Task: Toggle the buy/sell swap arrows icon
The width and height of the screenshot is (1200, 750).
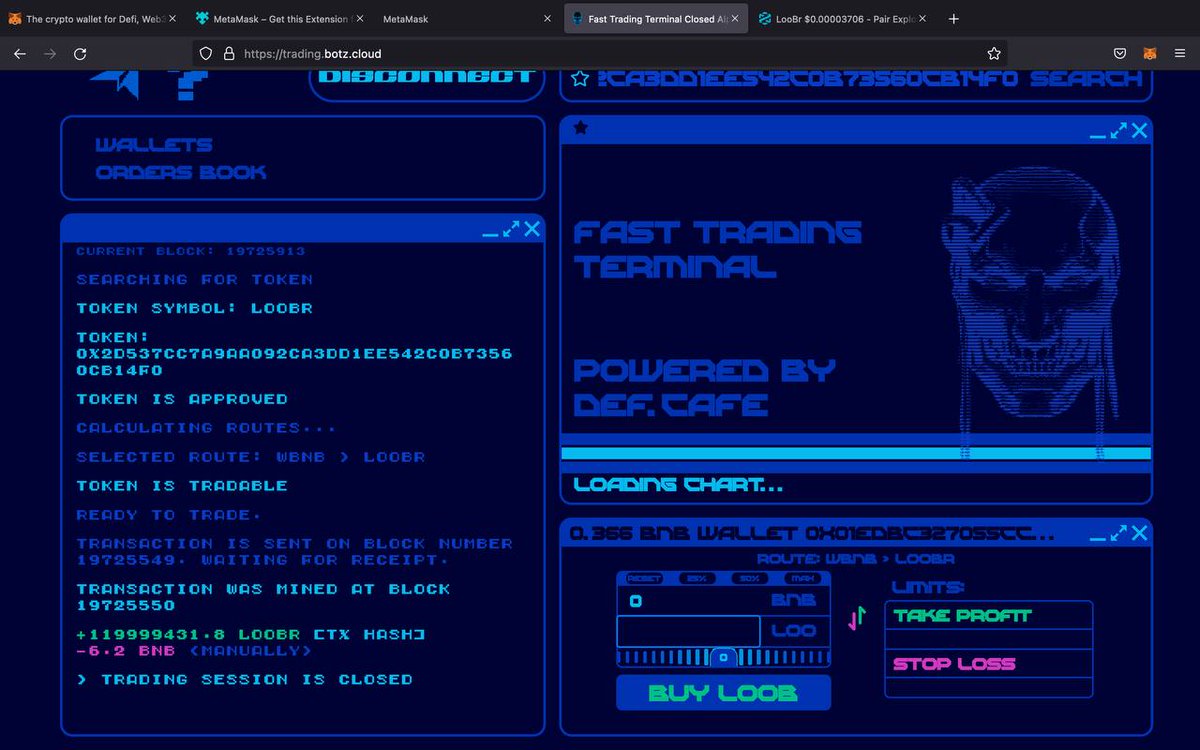Action: point(857,618)
